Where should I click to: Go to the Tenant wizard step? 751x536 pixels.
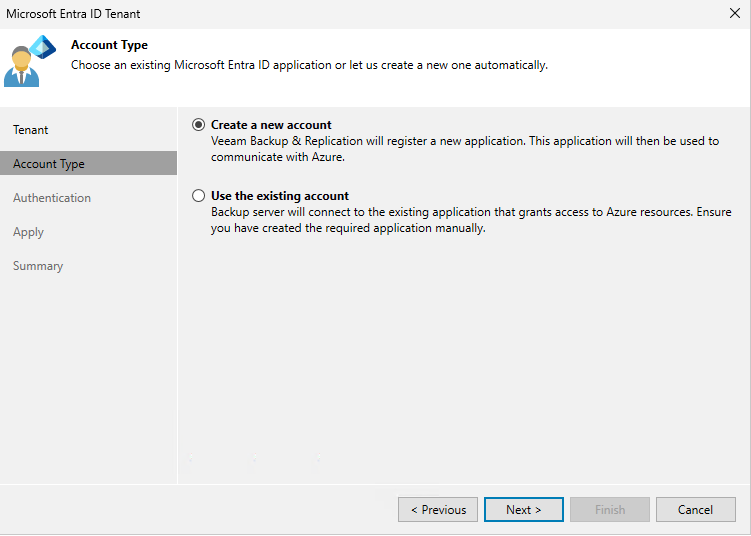click(31, 130)
